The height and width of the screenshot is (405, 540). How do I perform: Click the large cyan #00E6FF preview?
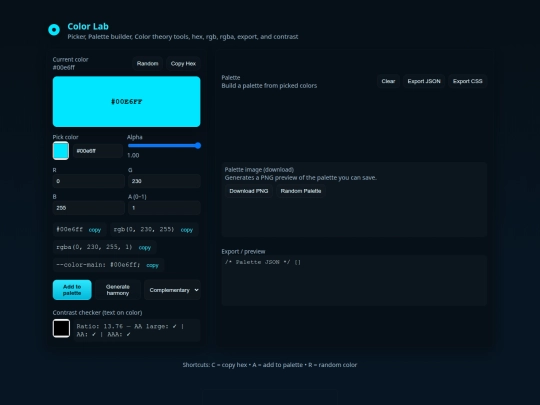(126, 102)
